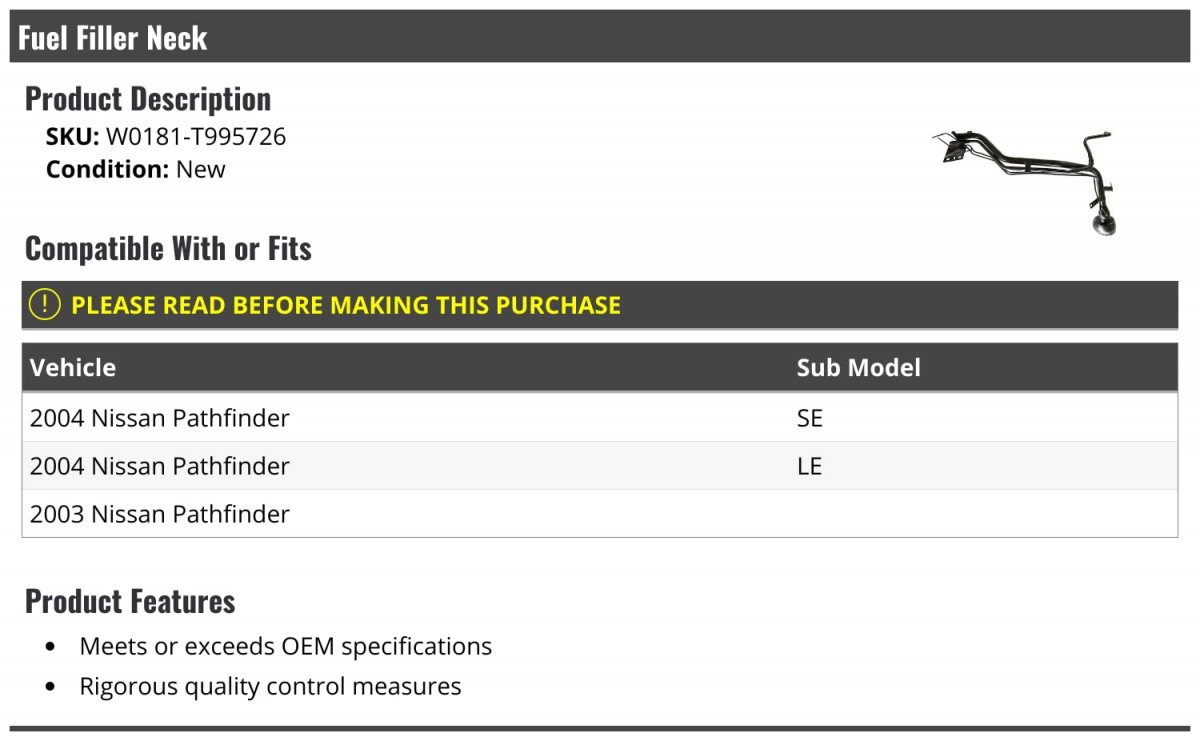Click the Product Description heading
This screenshot has width=1200, height=741.
(148, 99)
